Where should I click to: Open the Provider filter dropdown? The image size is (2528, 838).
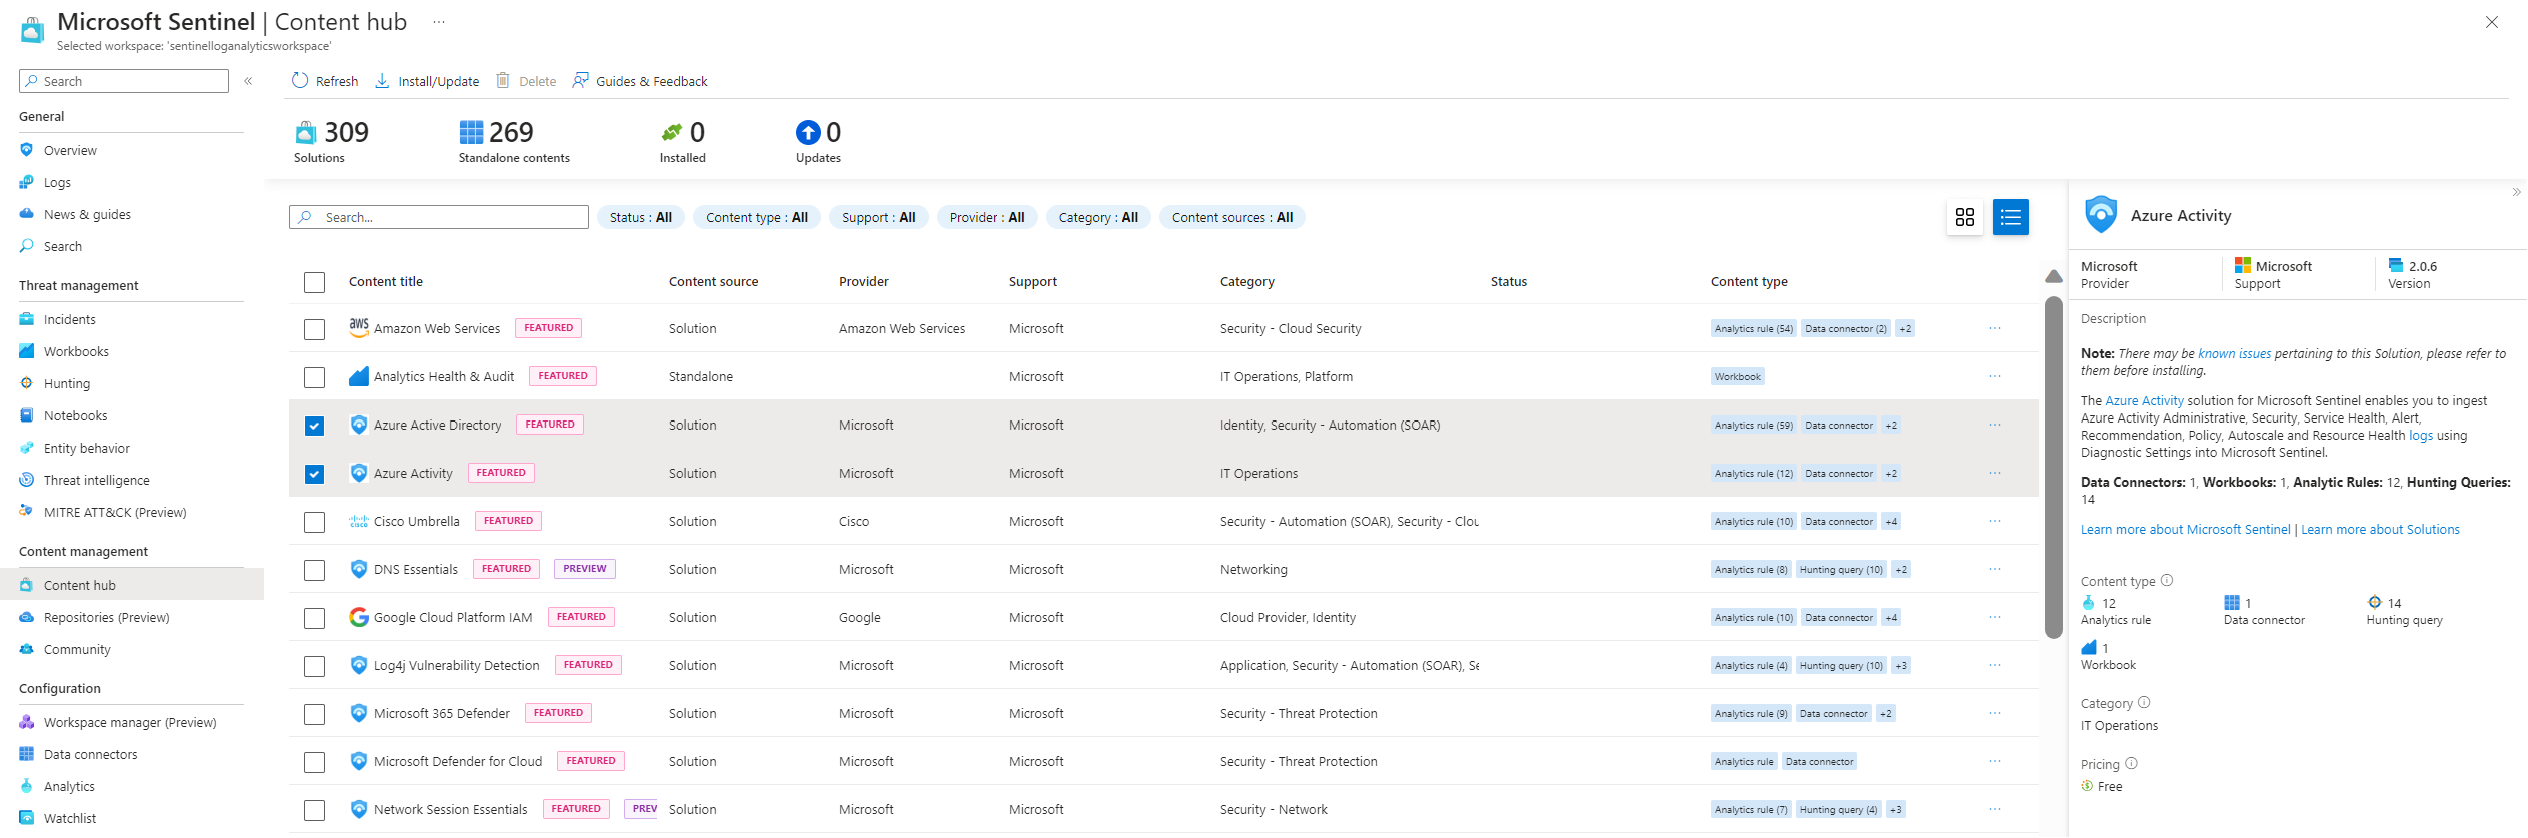pos(987,217)
